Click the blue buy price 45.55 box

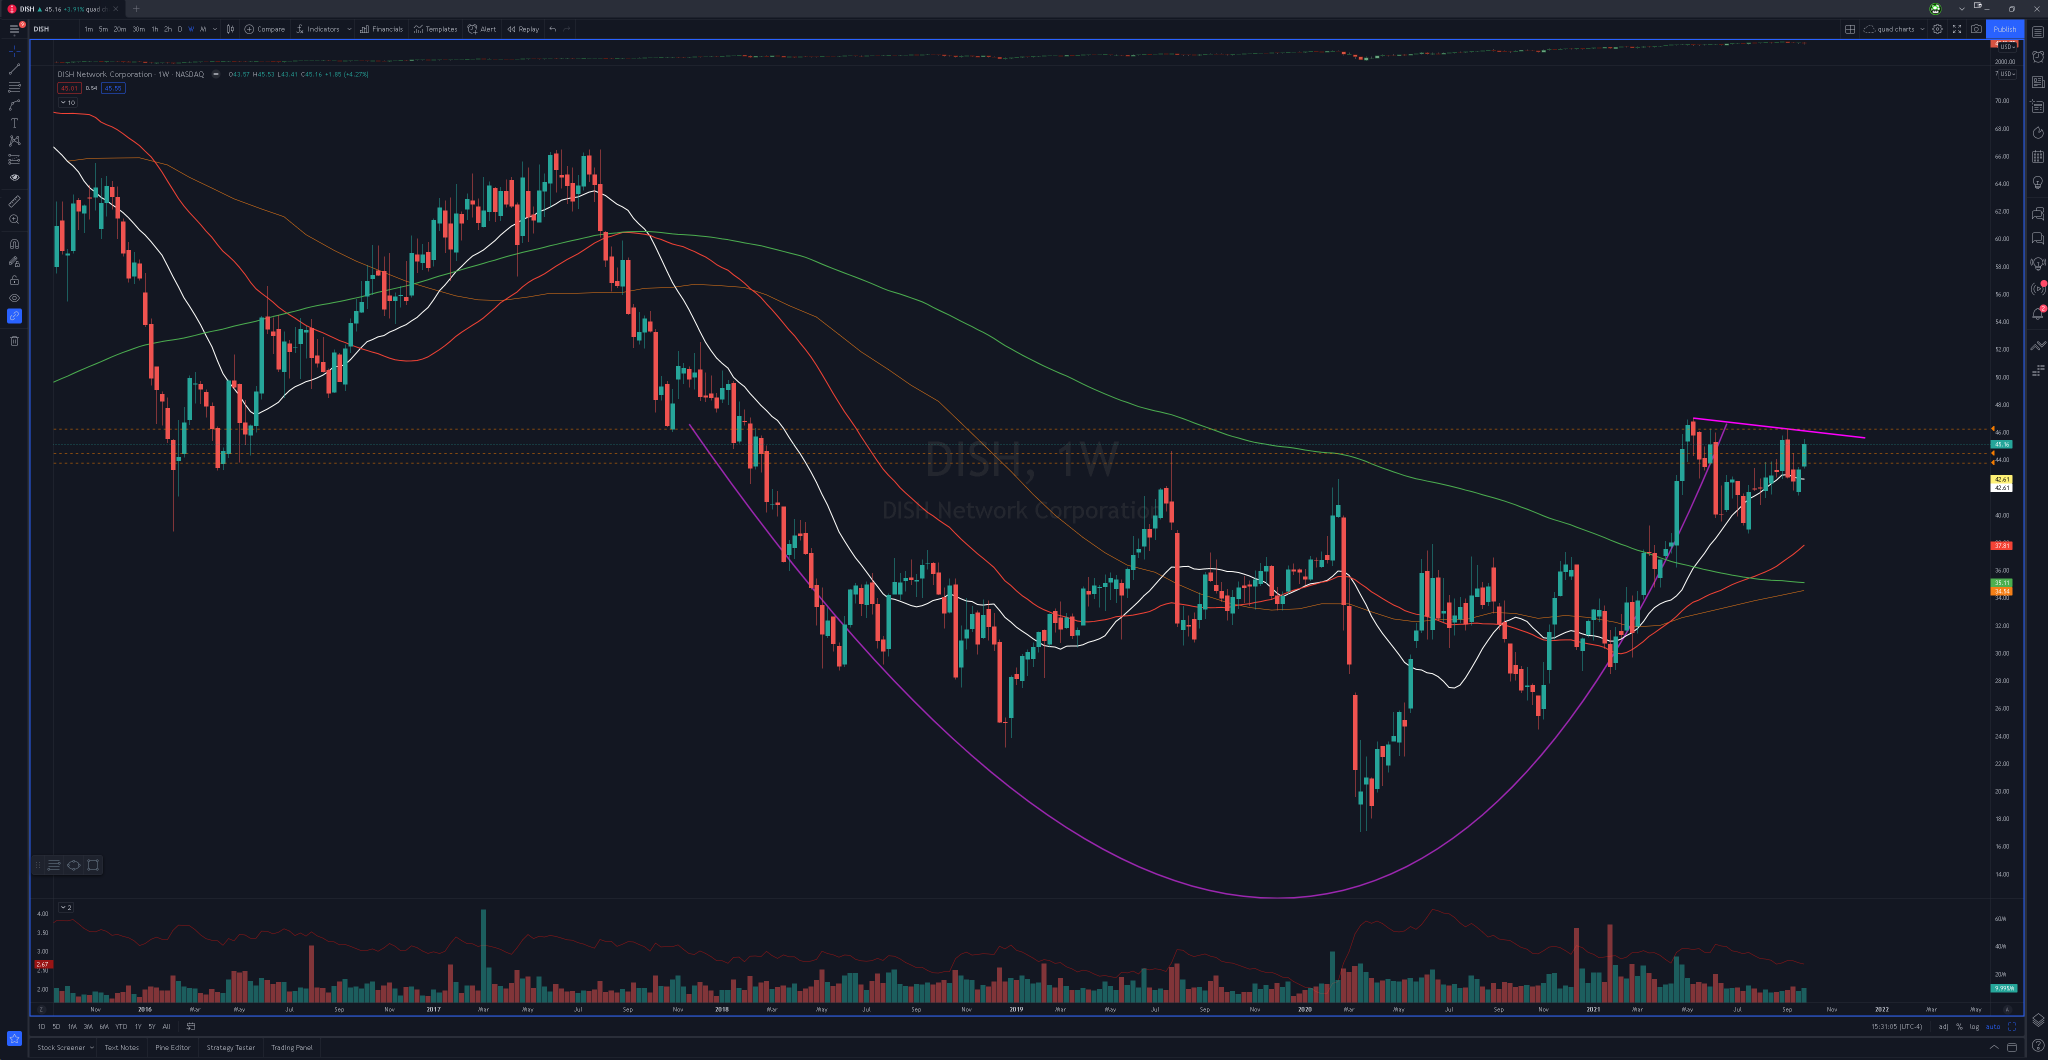(x=113, y=88)
